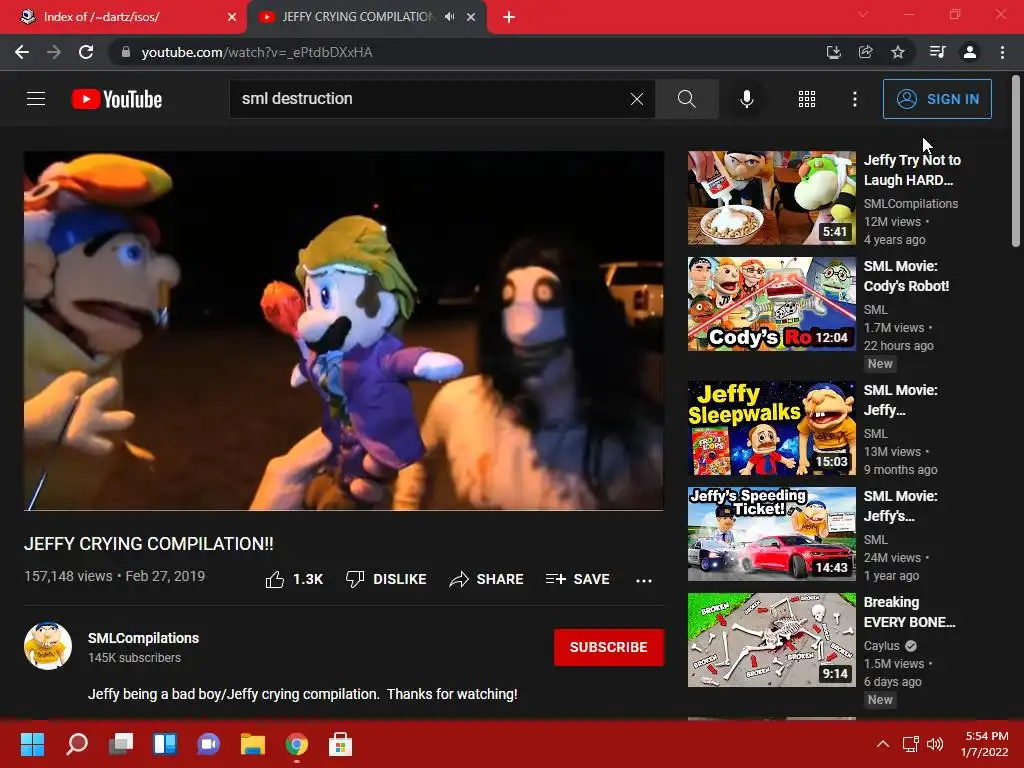Screen dimensions: 1024x768
Task: Open more actions ellipsis under video
Action: click(644, 580)
